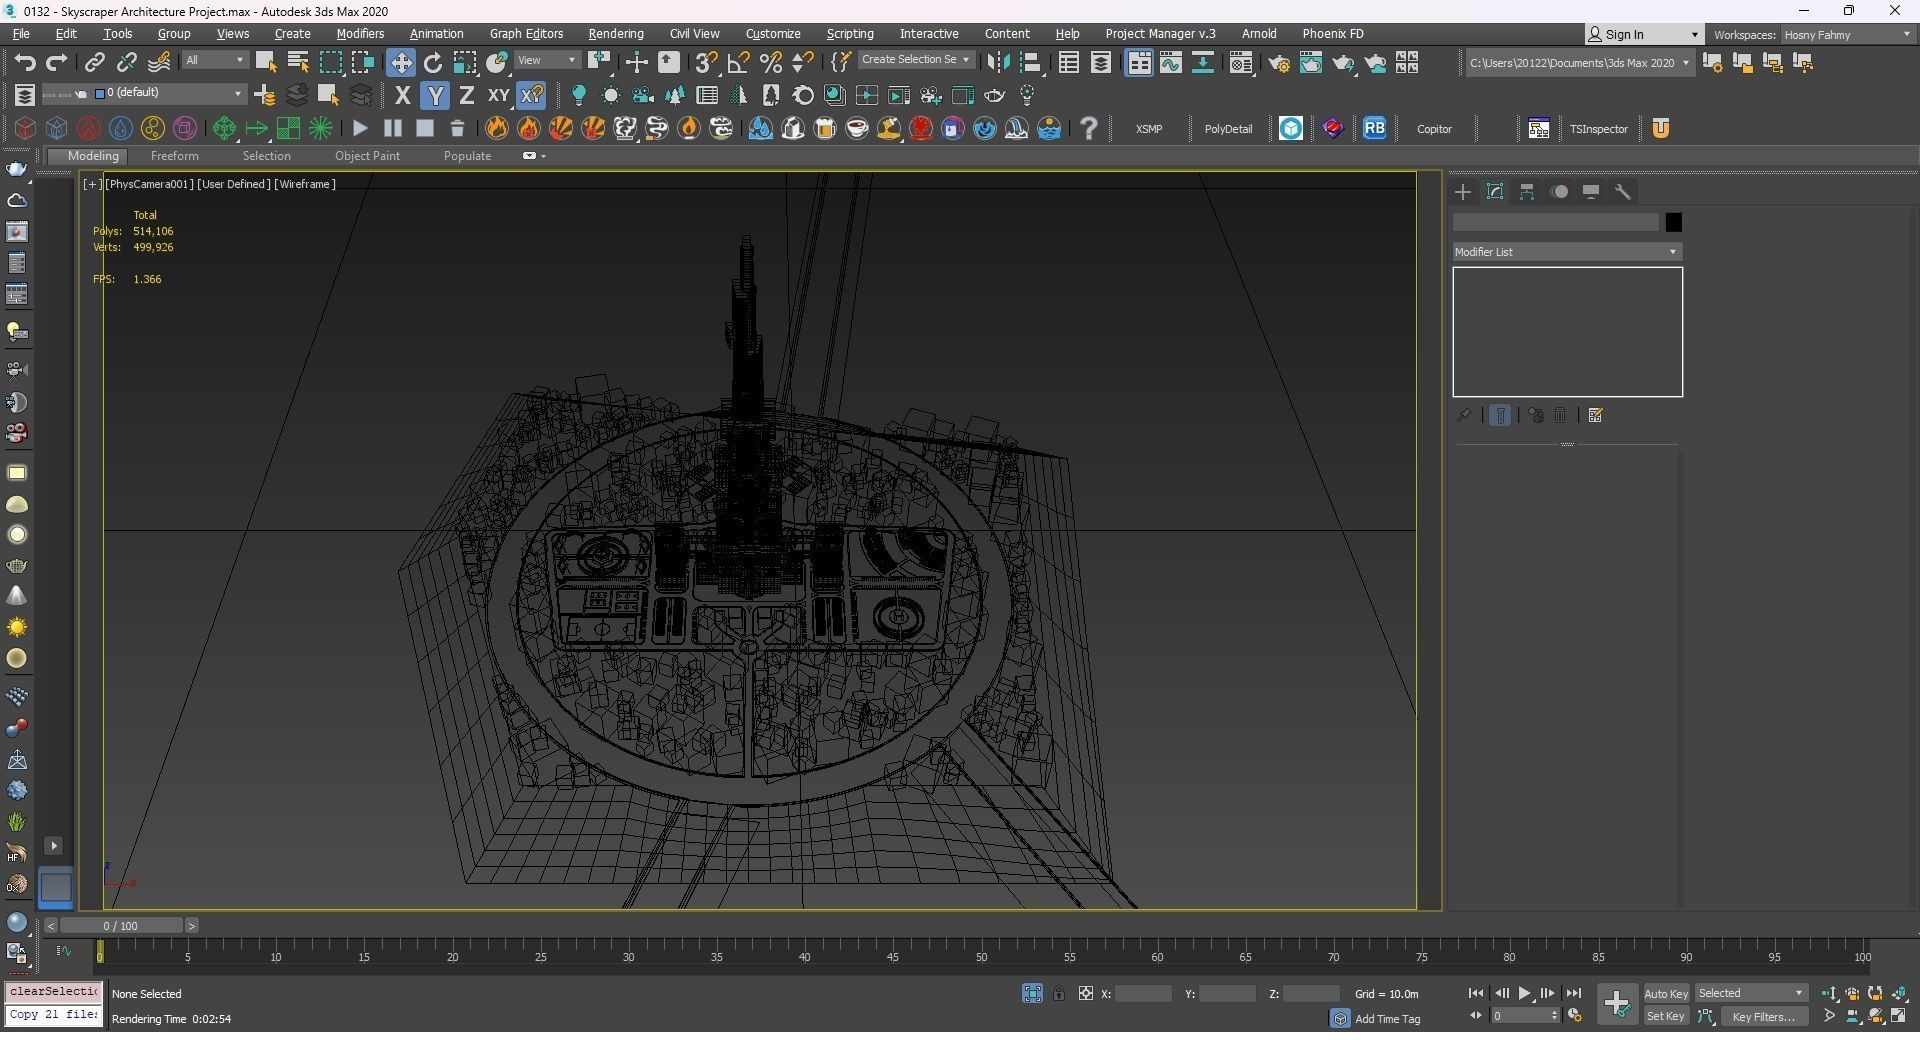This screenshot has width=1920, height=1040.
Task: Switch to the Freeform ribbon tab
Action: (174, 156)
